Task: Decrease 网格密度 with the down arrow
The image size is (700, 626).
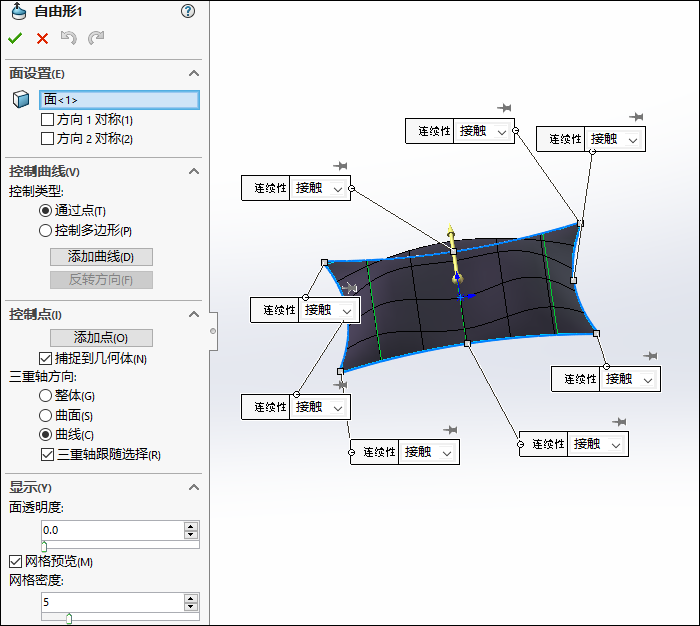Action: 191,607
